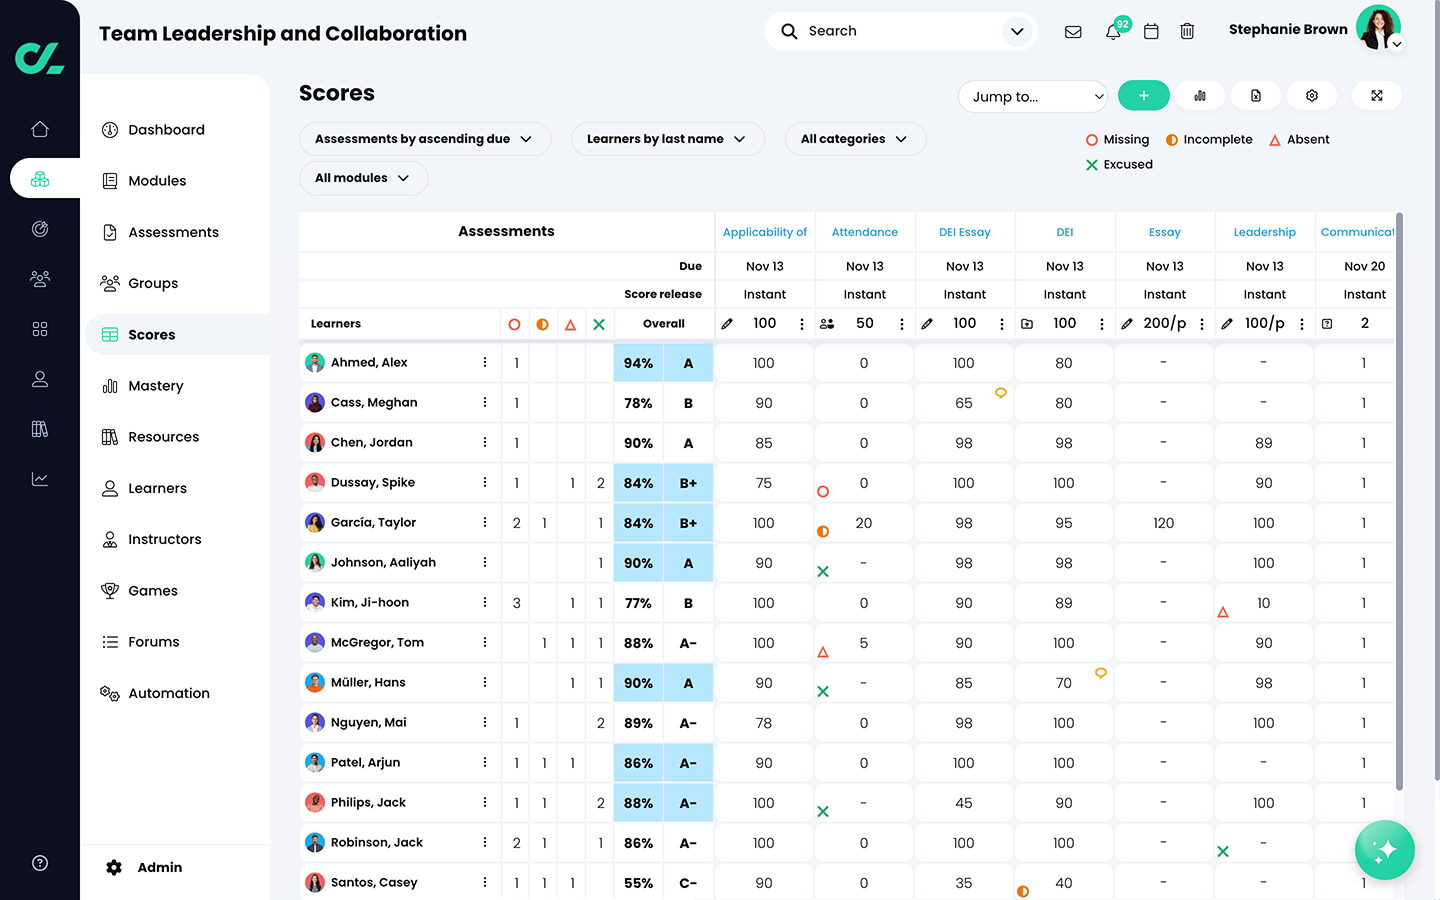Open the profile person icon in dark sidebar
The width and height of the screenshot is (1440, 900).
coord(40,379)
